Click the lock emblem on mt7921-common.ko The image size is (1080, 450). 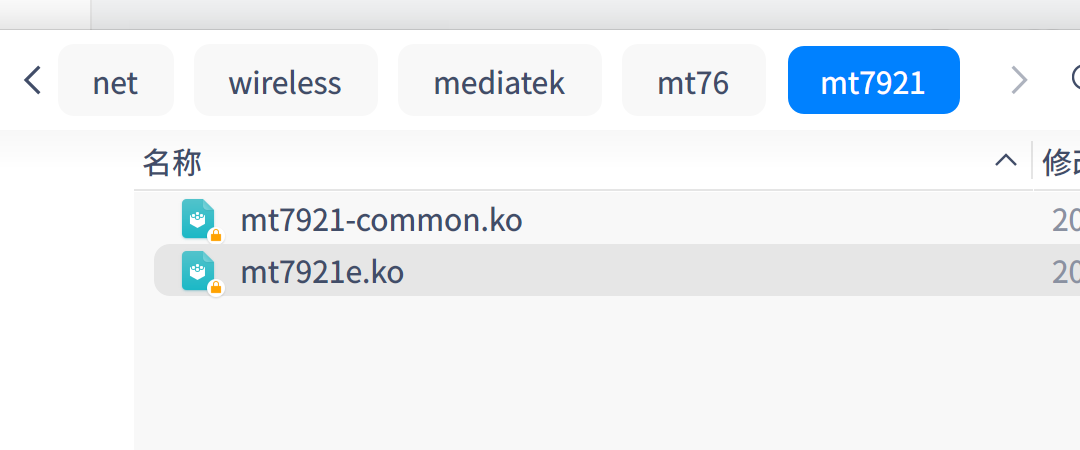(215, 235)
